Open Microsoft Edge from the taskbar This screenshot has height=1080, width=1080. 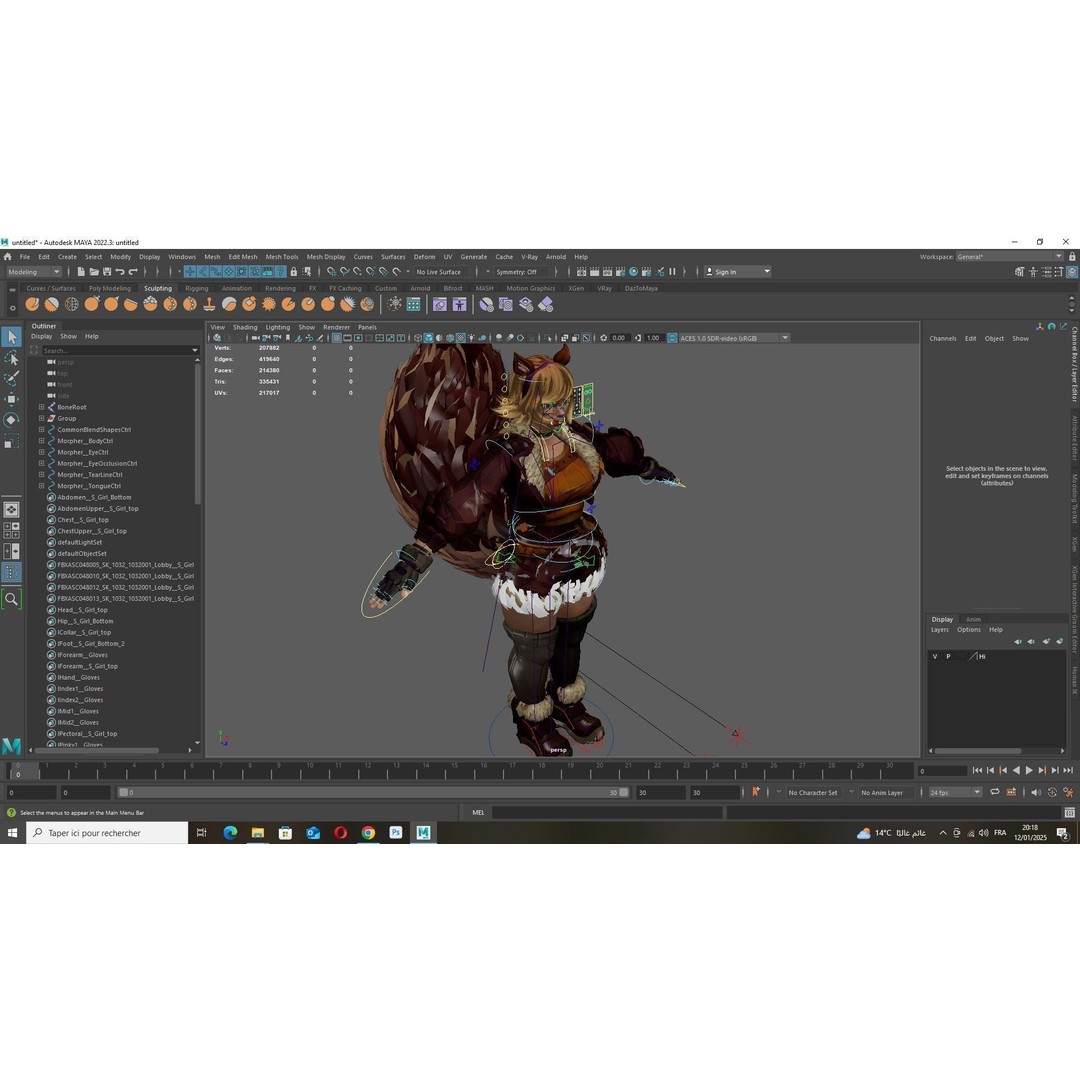(x=230, y=833)
